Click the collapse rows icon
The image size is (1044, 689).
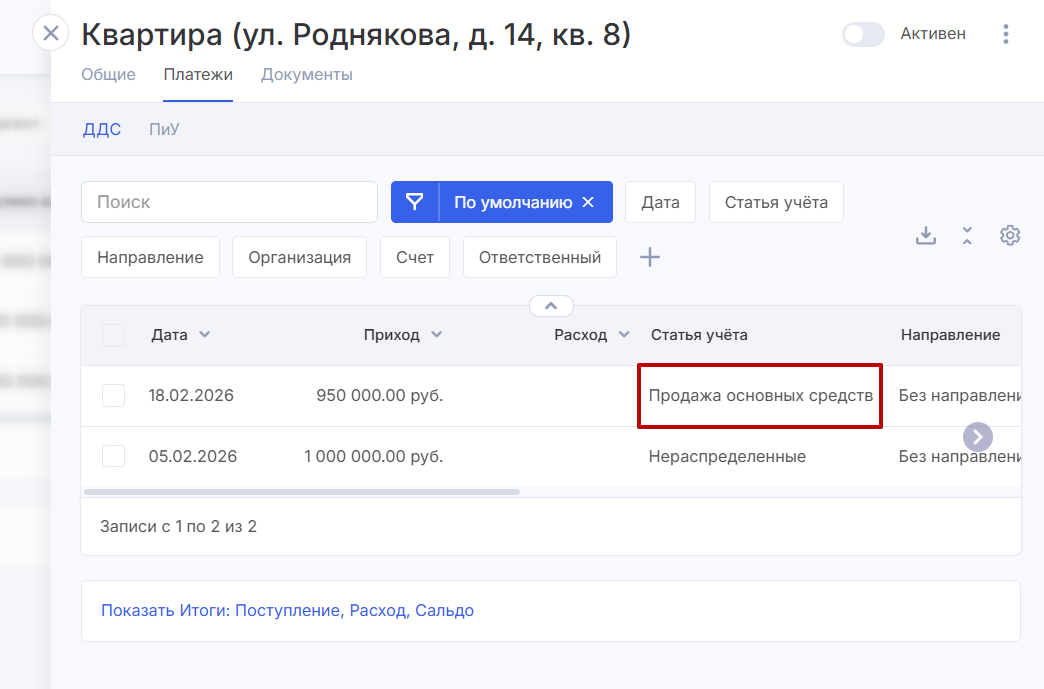point(967,235)
